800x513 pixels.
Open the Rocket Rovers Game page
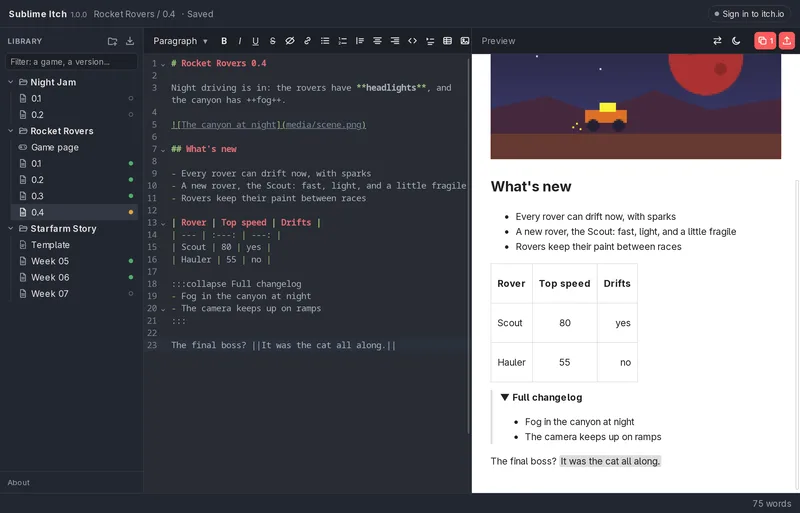point(74,148)
